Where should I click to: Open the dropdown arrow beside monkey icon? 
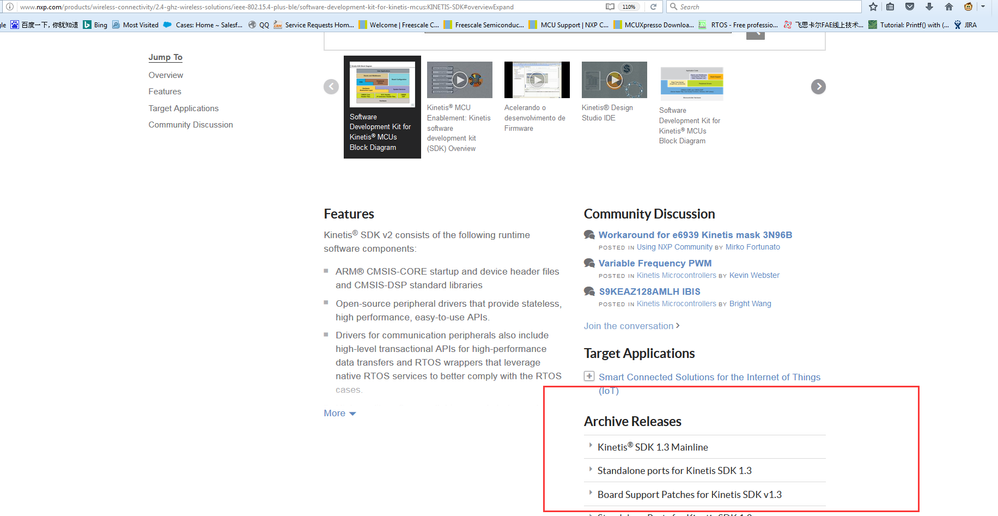pyautogui.click(x=983, y=6)
